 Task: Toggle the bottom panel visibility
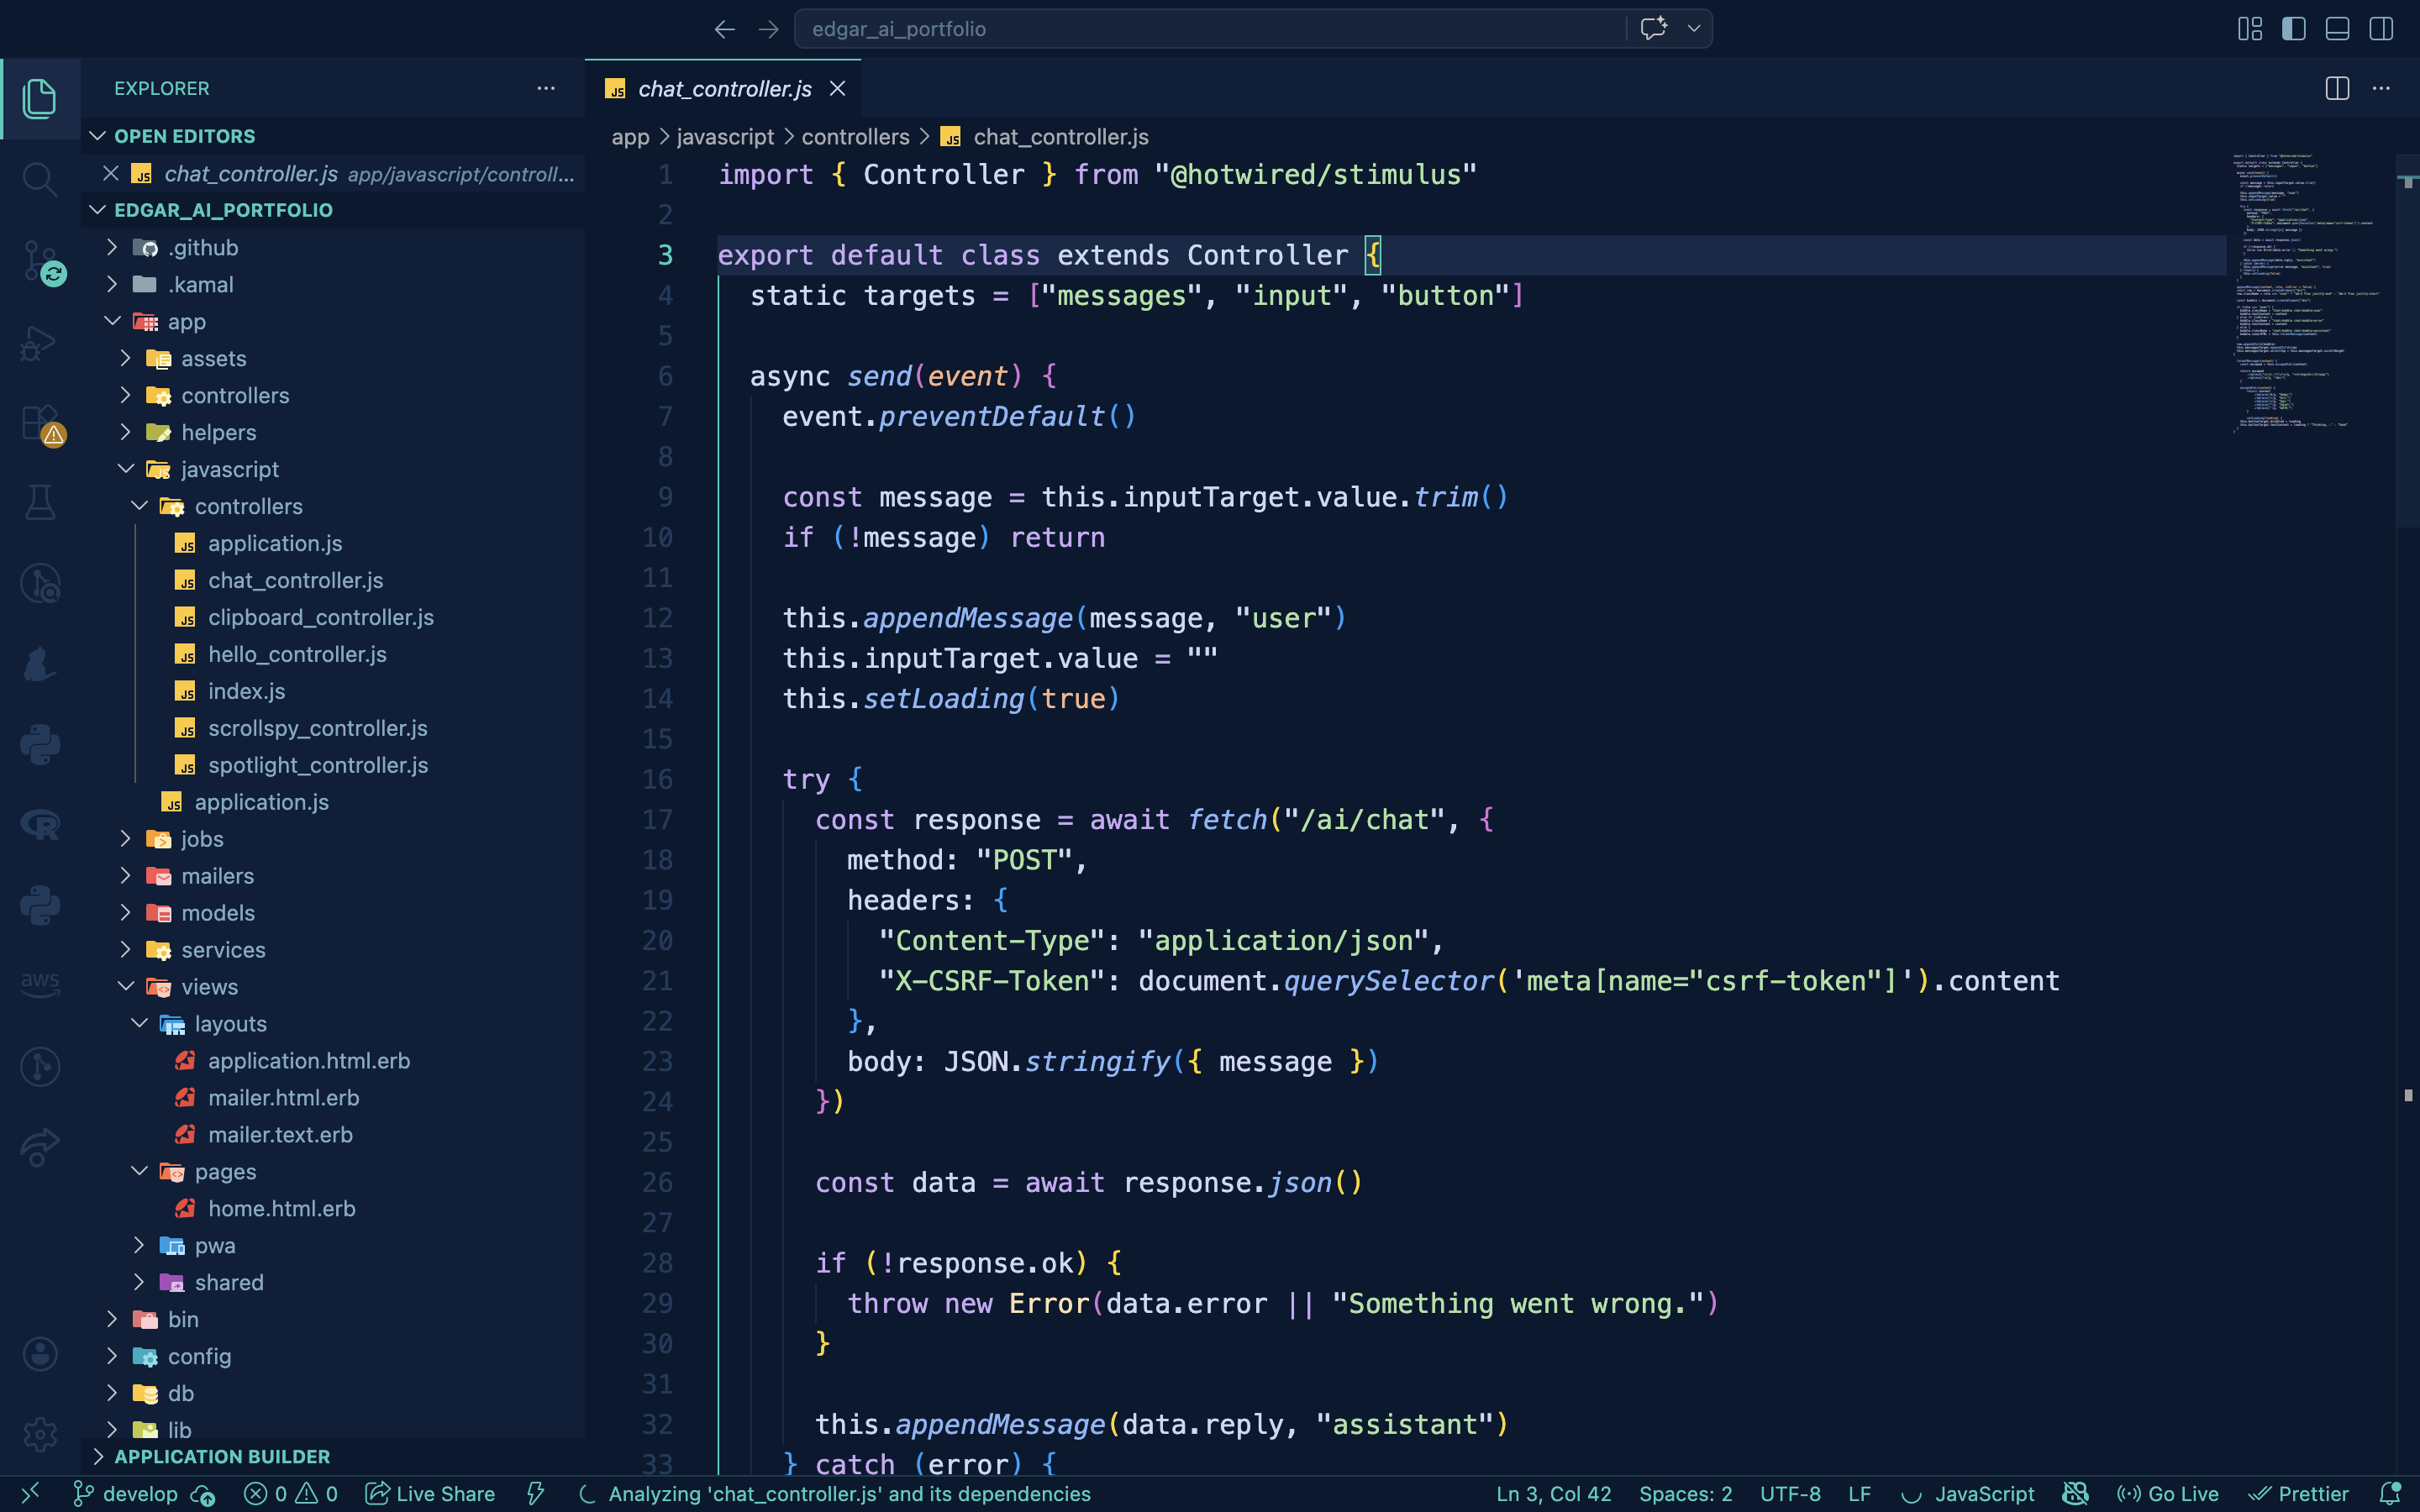coord(2337,29)
